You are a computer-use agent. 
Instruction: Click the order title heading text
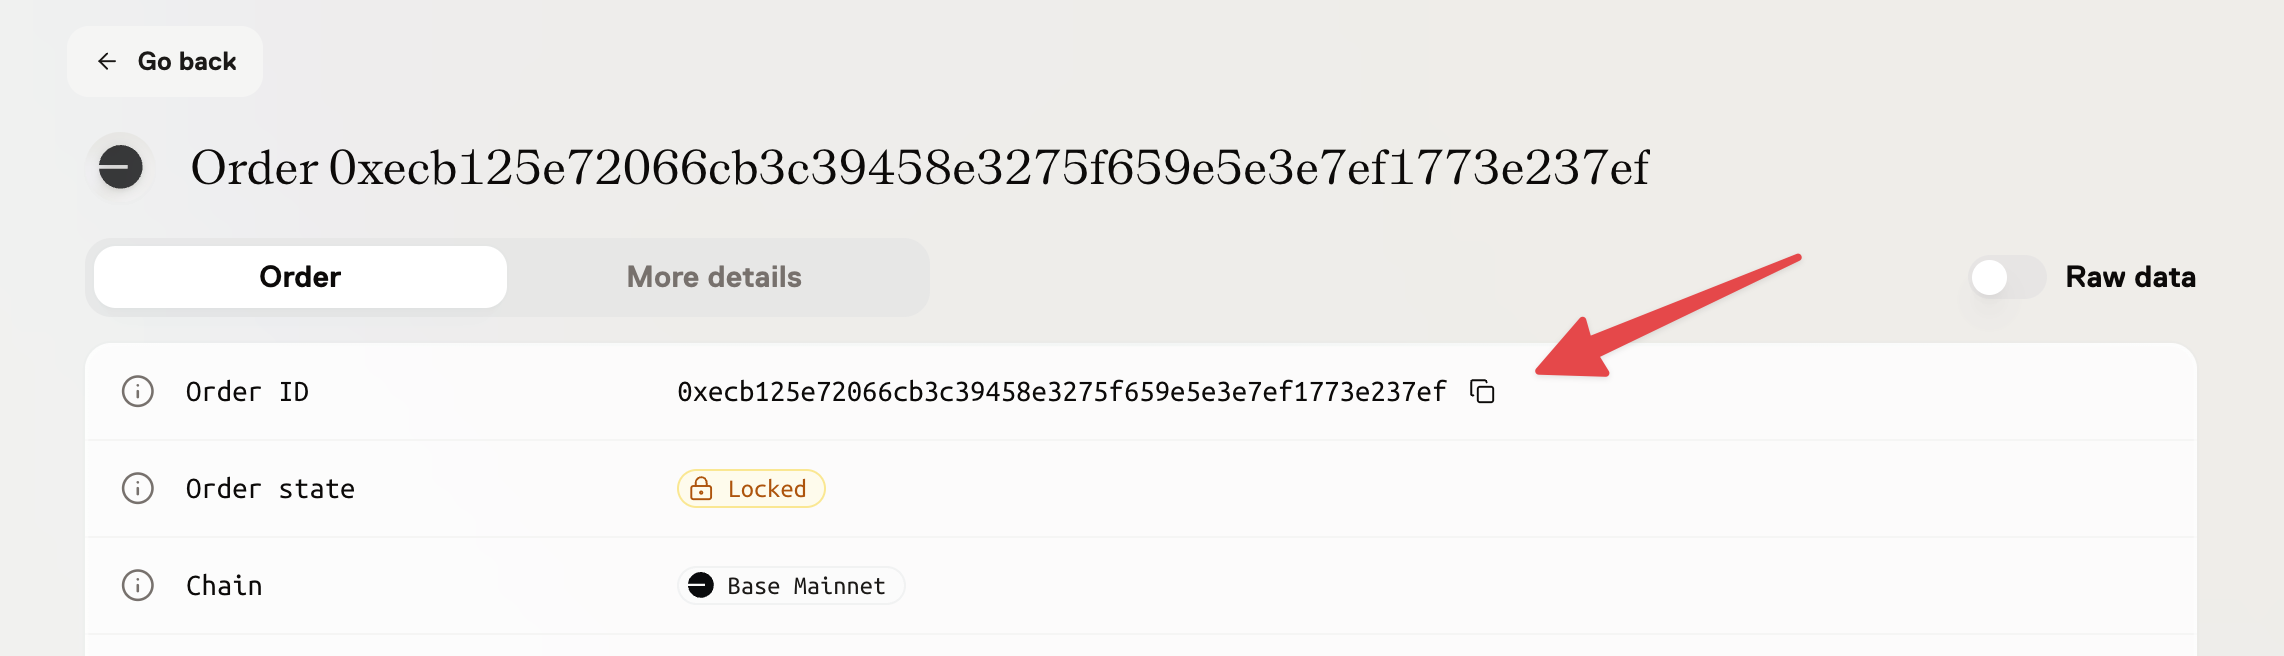919,168
